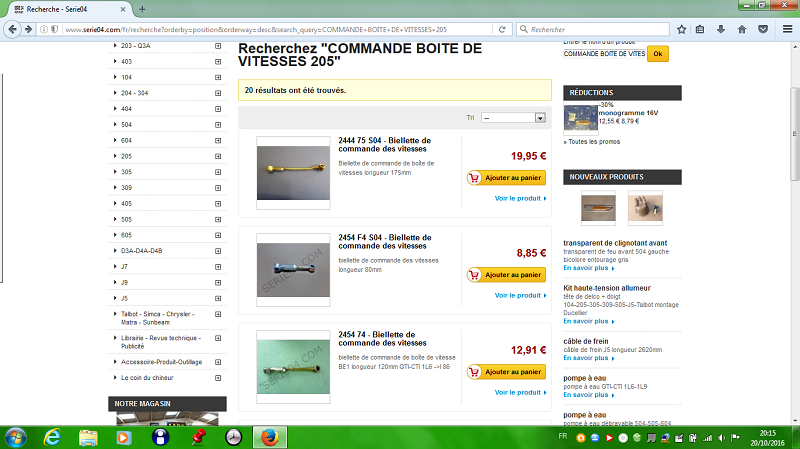Image resolution: width=800 pixels, height=449 pixels.
Task: Reload the page with the refresh icon
Action: (502, 30)
